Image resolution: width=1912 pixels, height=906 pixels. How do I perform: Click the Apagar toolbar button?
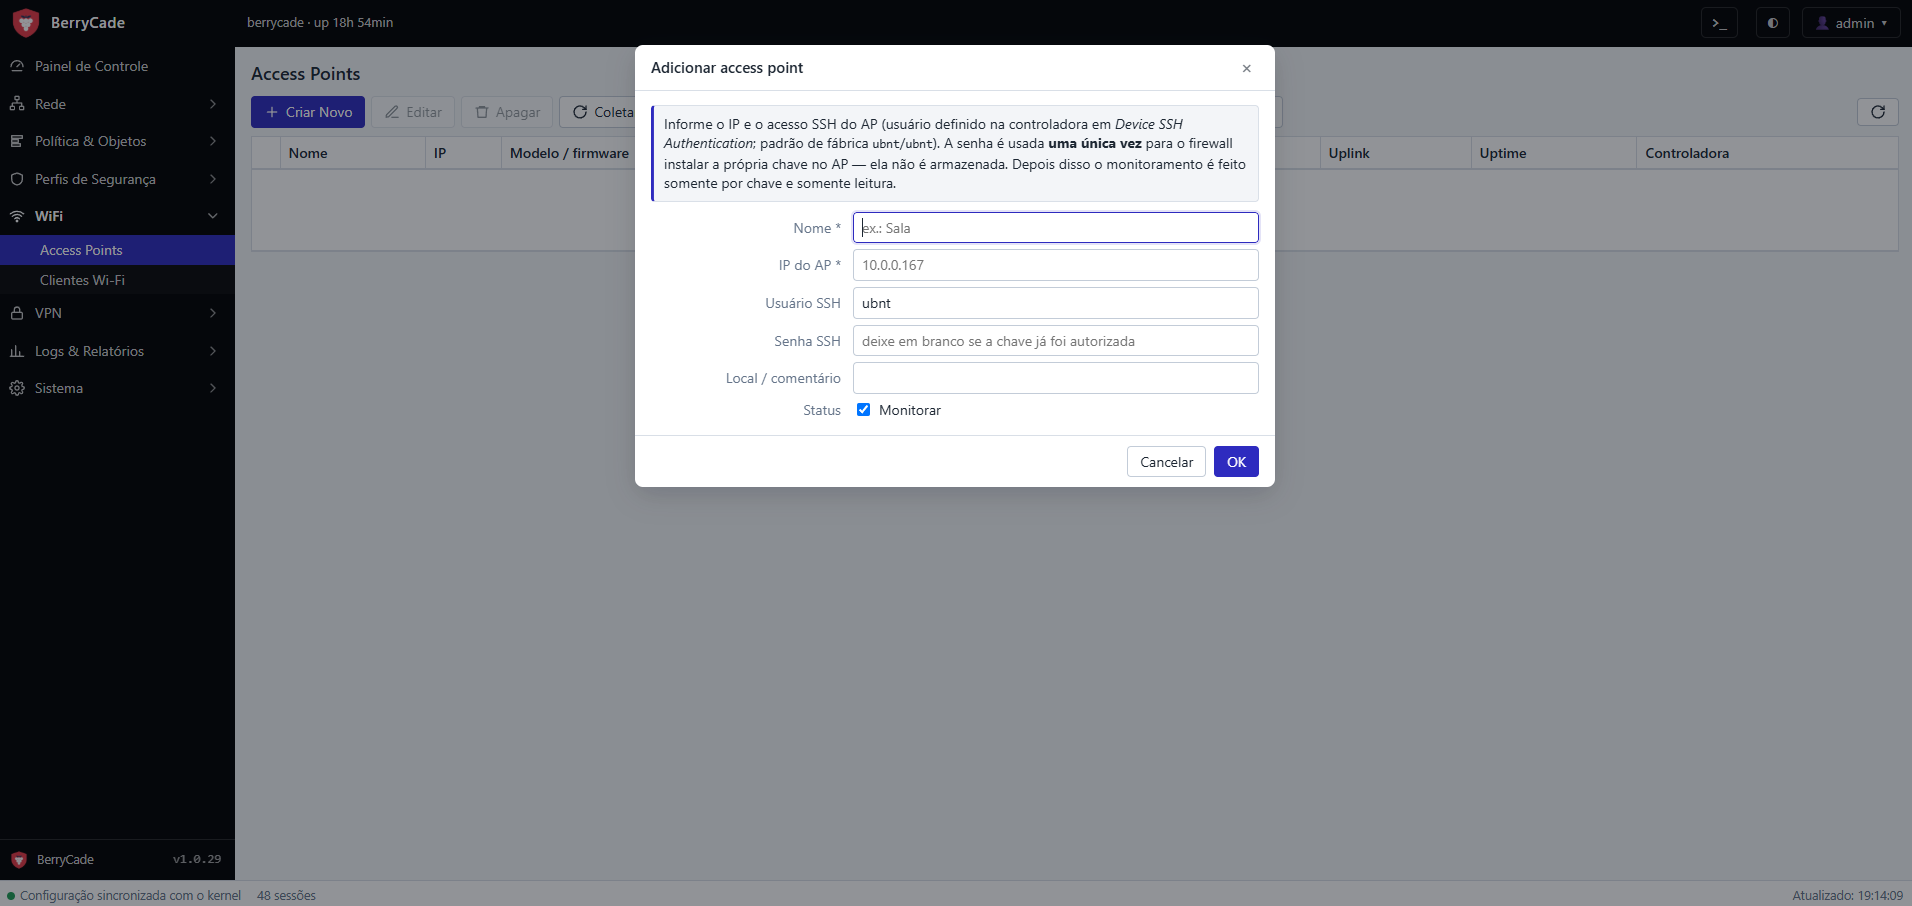point(507,112)
